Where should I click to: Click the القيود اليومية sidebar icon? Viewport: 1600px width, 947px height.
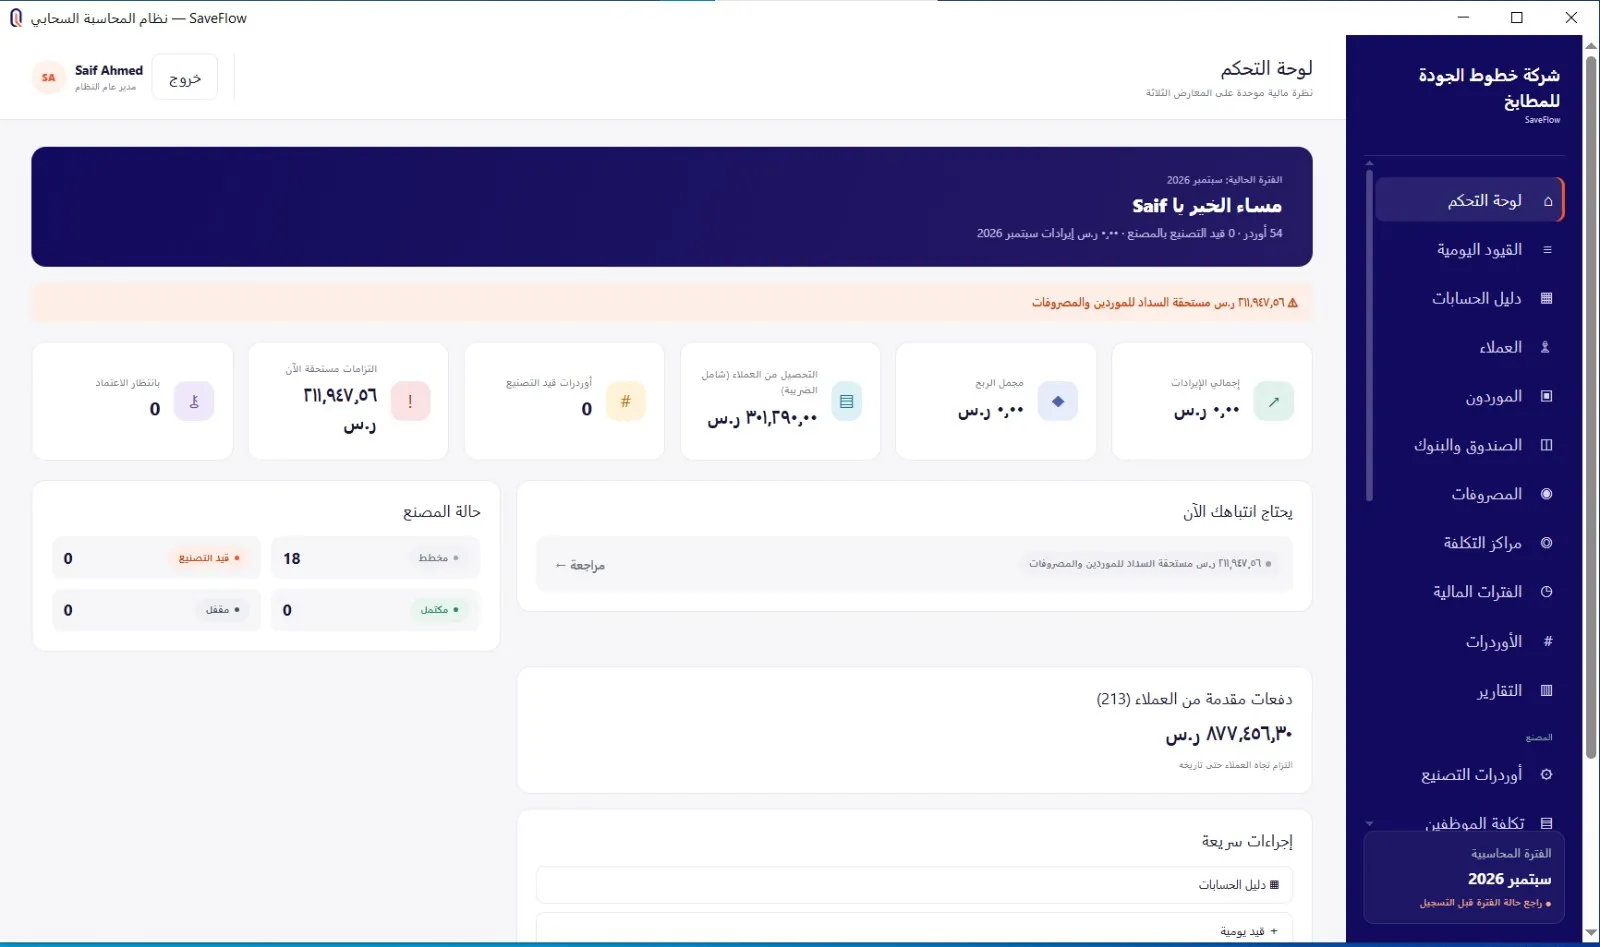1548,250
